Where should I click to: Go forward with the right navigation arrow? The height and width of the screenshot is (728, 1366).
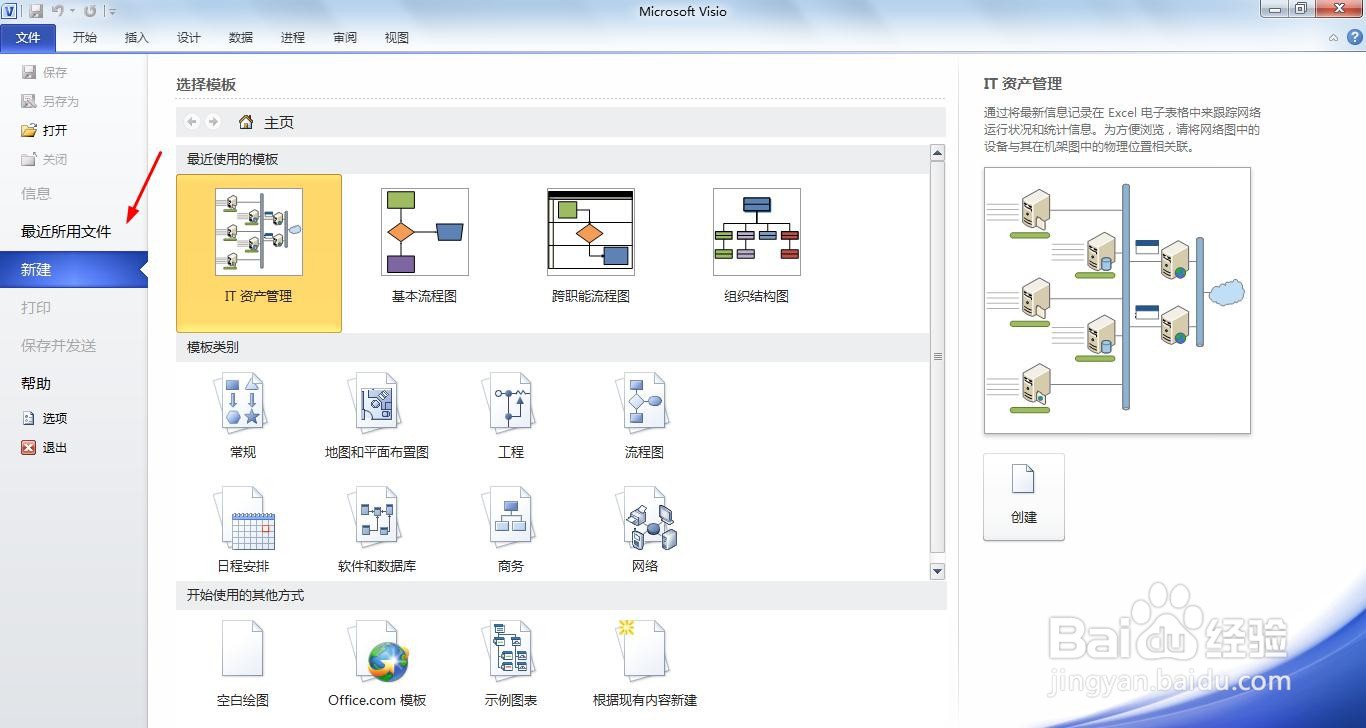(x=213, y=122)
